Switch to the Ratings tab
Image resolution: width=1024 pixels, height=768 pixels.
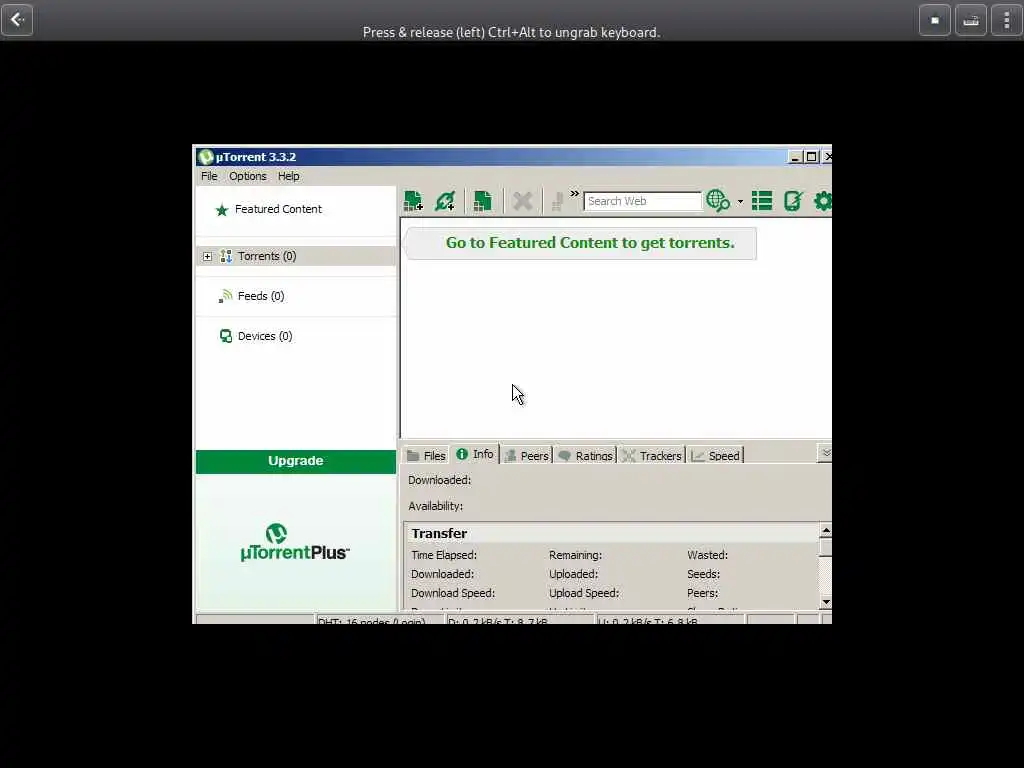[586, 455]
